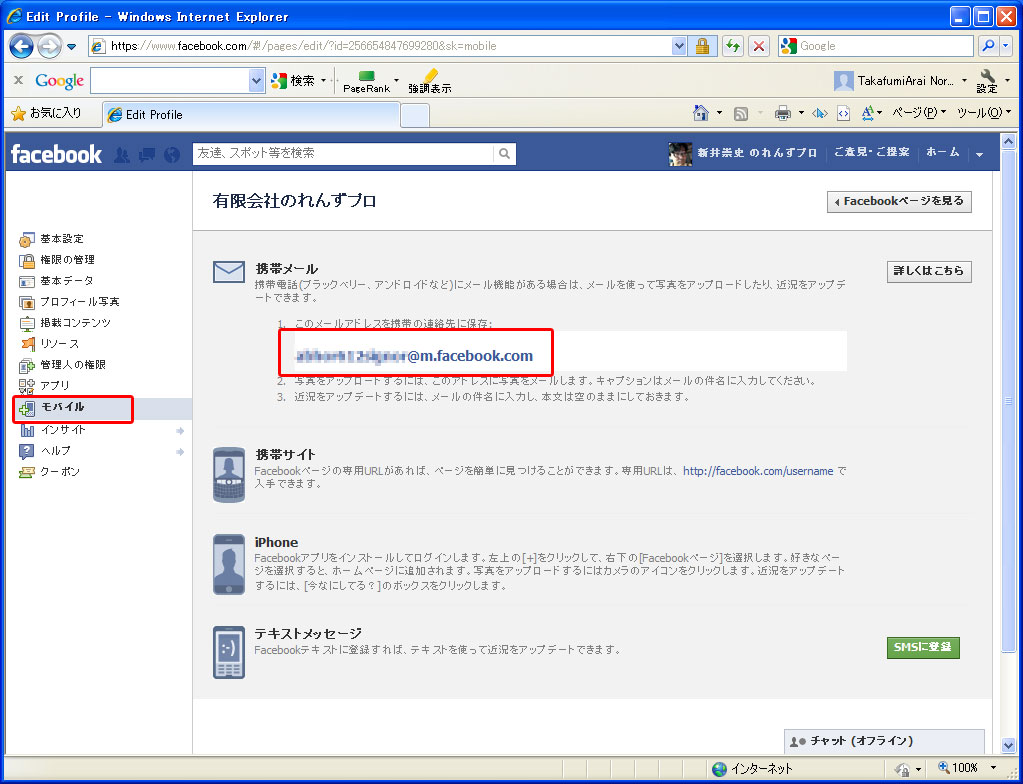Open a new blank tab
This screenshot has width=1023, height=784.
414,115
